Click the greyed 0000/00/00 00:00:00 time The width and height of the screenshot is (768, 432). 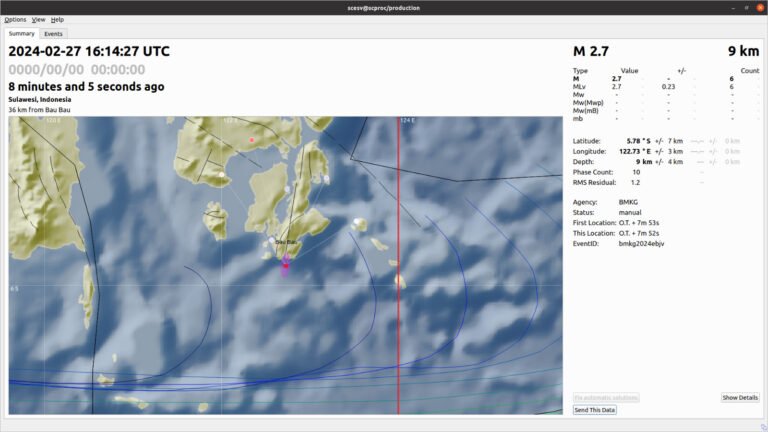(x=76, y=70)
